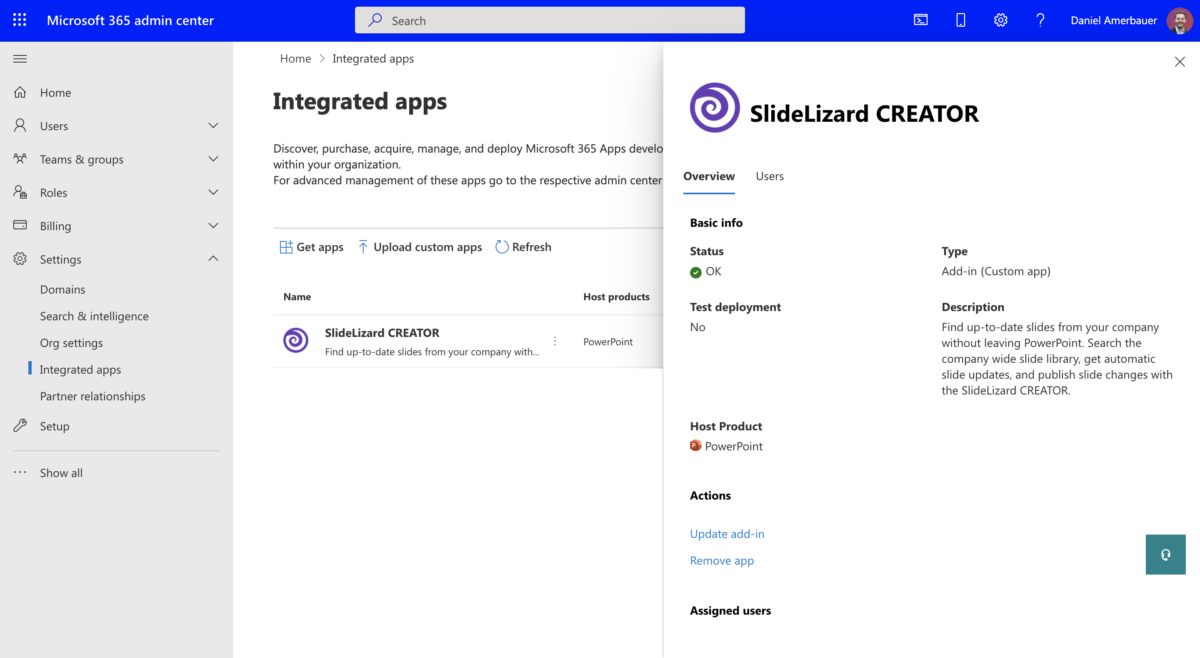The width and height of the screenshot is (1200, 658).
Task: Collapse the Settings section in the sidebar
Action: pos(212,258)
